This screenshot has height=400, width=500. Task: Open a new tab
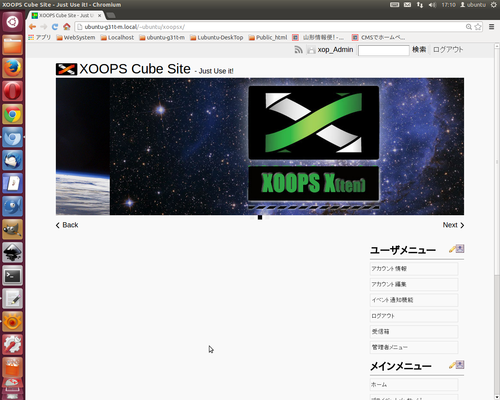tap(111, 15)
